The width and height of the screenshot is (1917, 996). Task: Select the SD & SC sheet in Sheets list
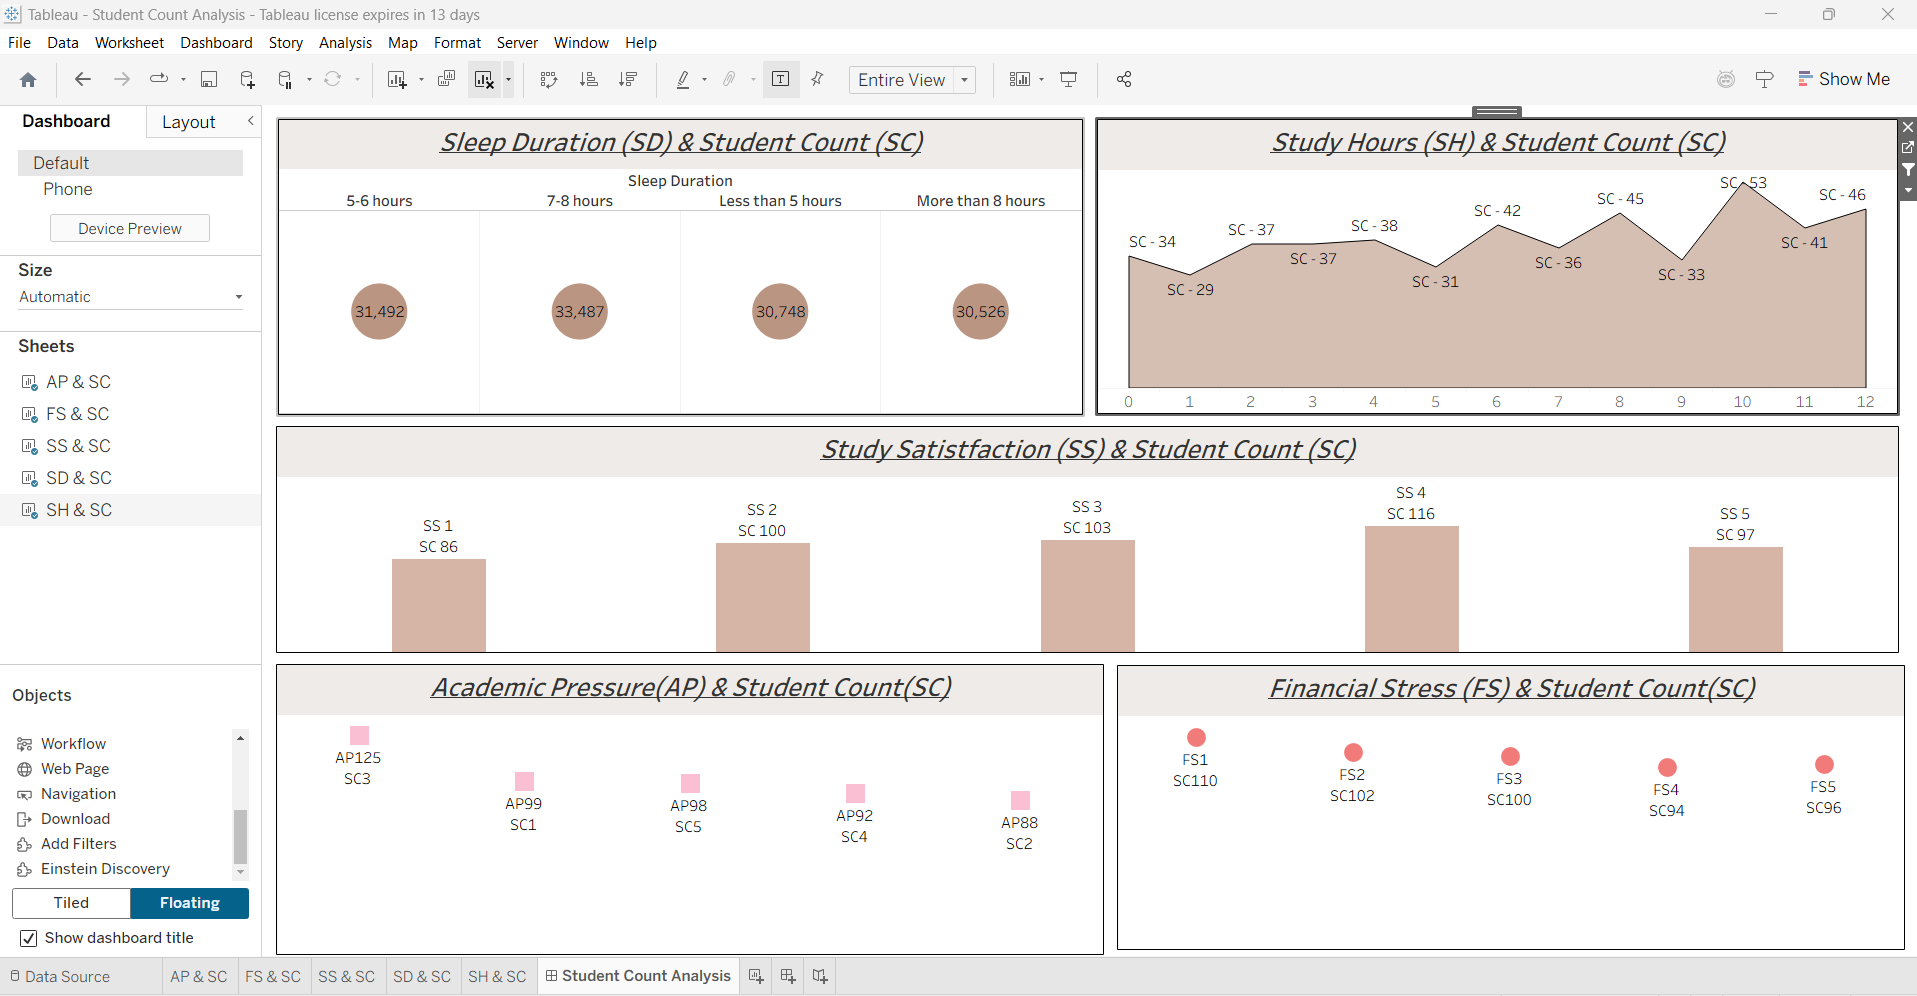click(x=79, y=478)
